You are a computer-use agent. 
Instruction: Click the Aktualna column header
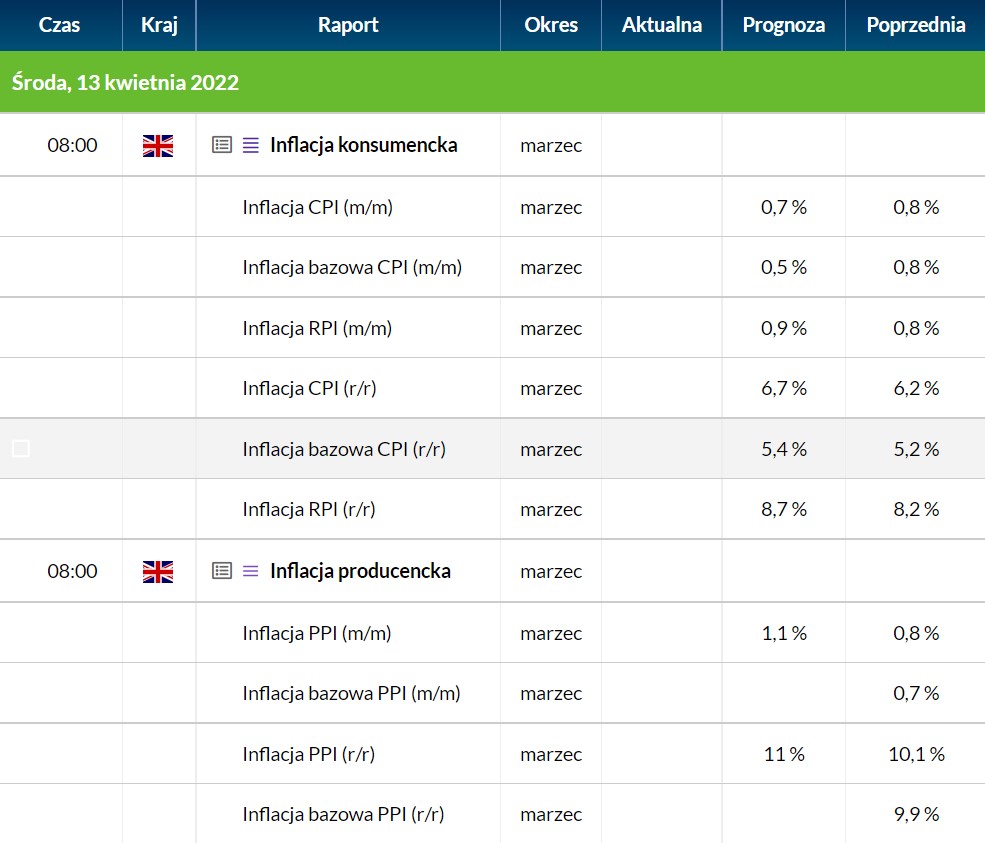[x=661, y=25]
